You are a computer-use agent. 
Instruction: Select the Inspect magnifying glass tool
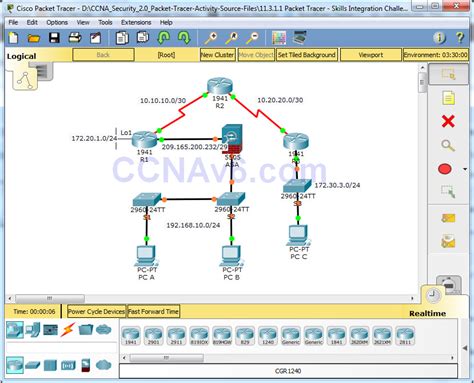(x=448, y=145)
